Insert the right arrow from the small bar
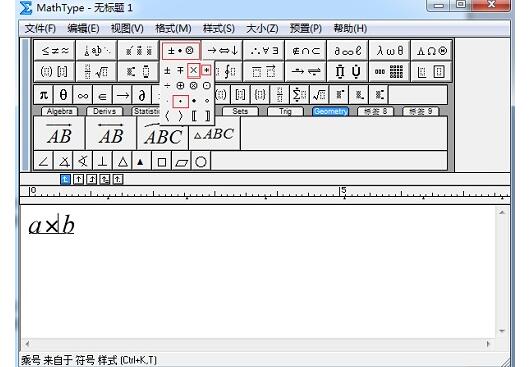The height and width of the screenshot is (367, 532). click(x=122, y=95)
